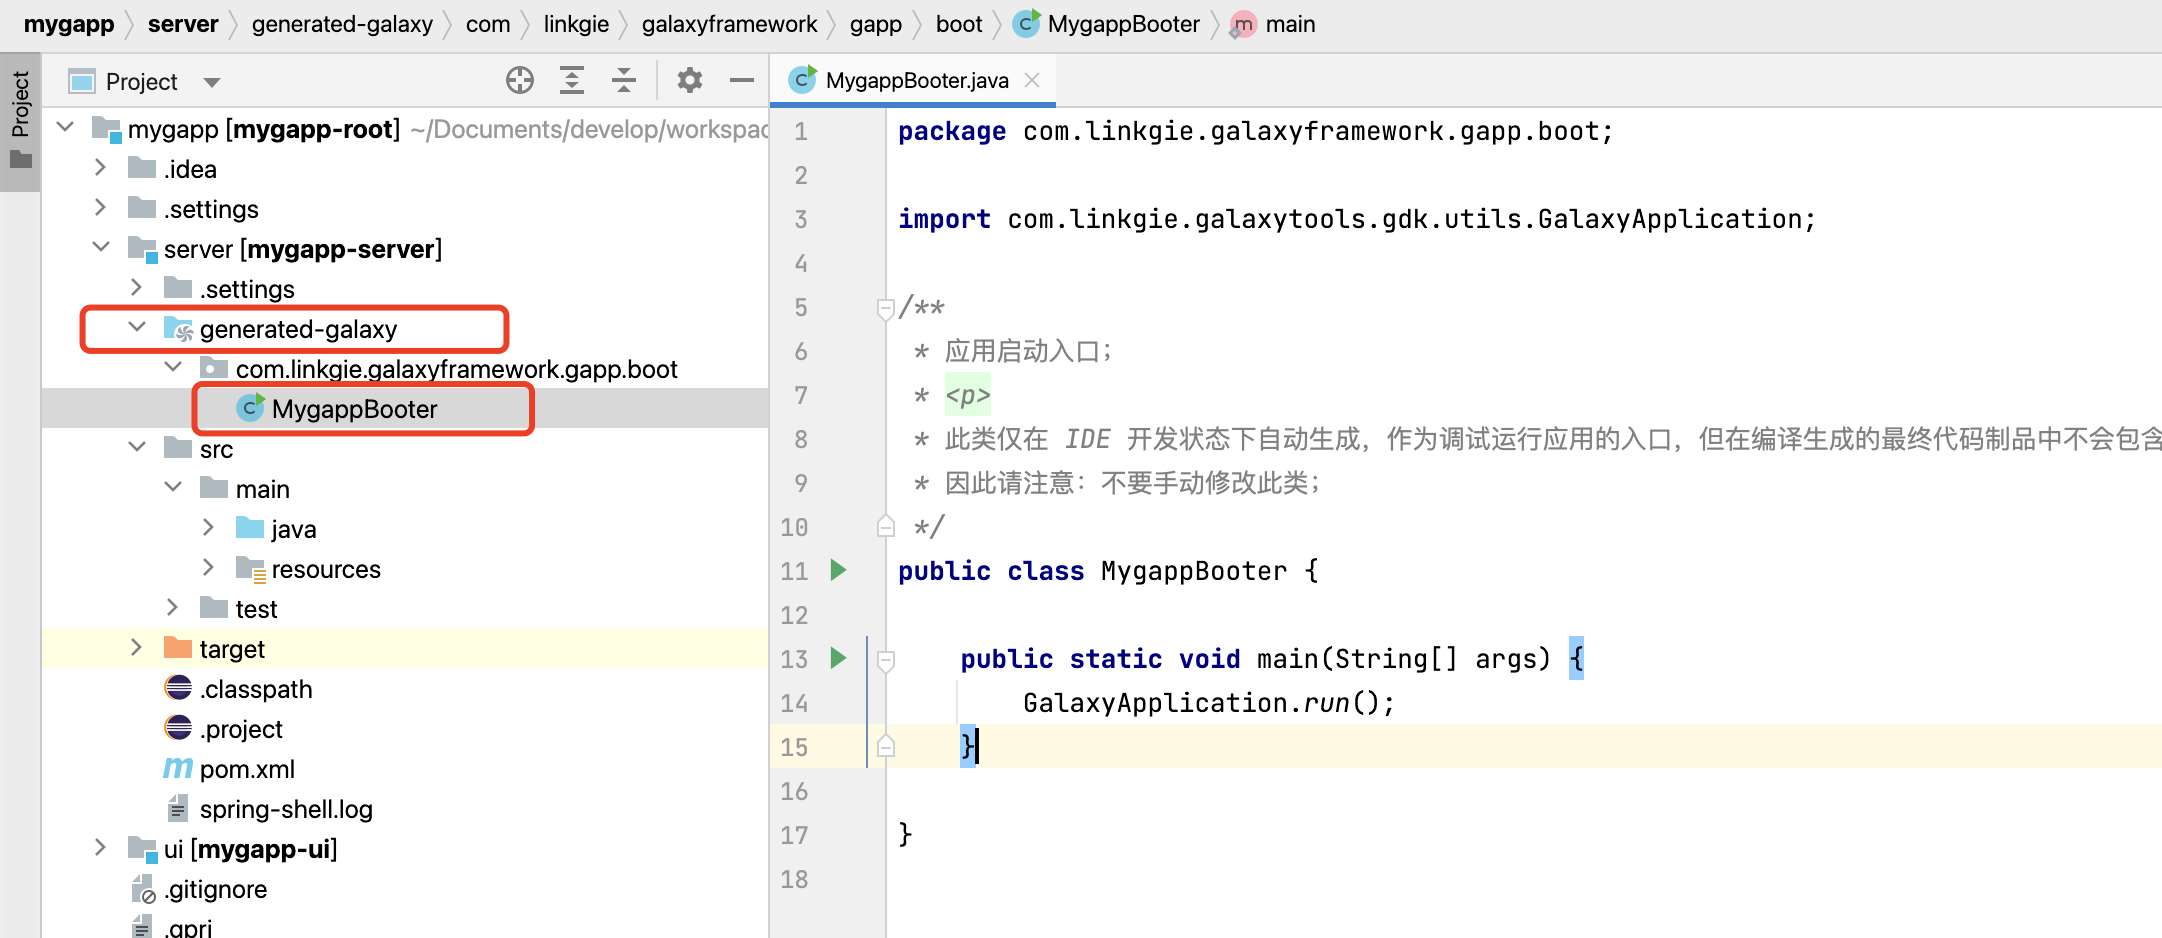2162x938 pixels.
Task: Collapse the server [mygapp-server] module
Action: tap(101, 248)
